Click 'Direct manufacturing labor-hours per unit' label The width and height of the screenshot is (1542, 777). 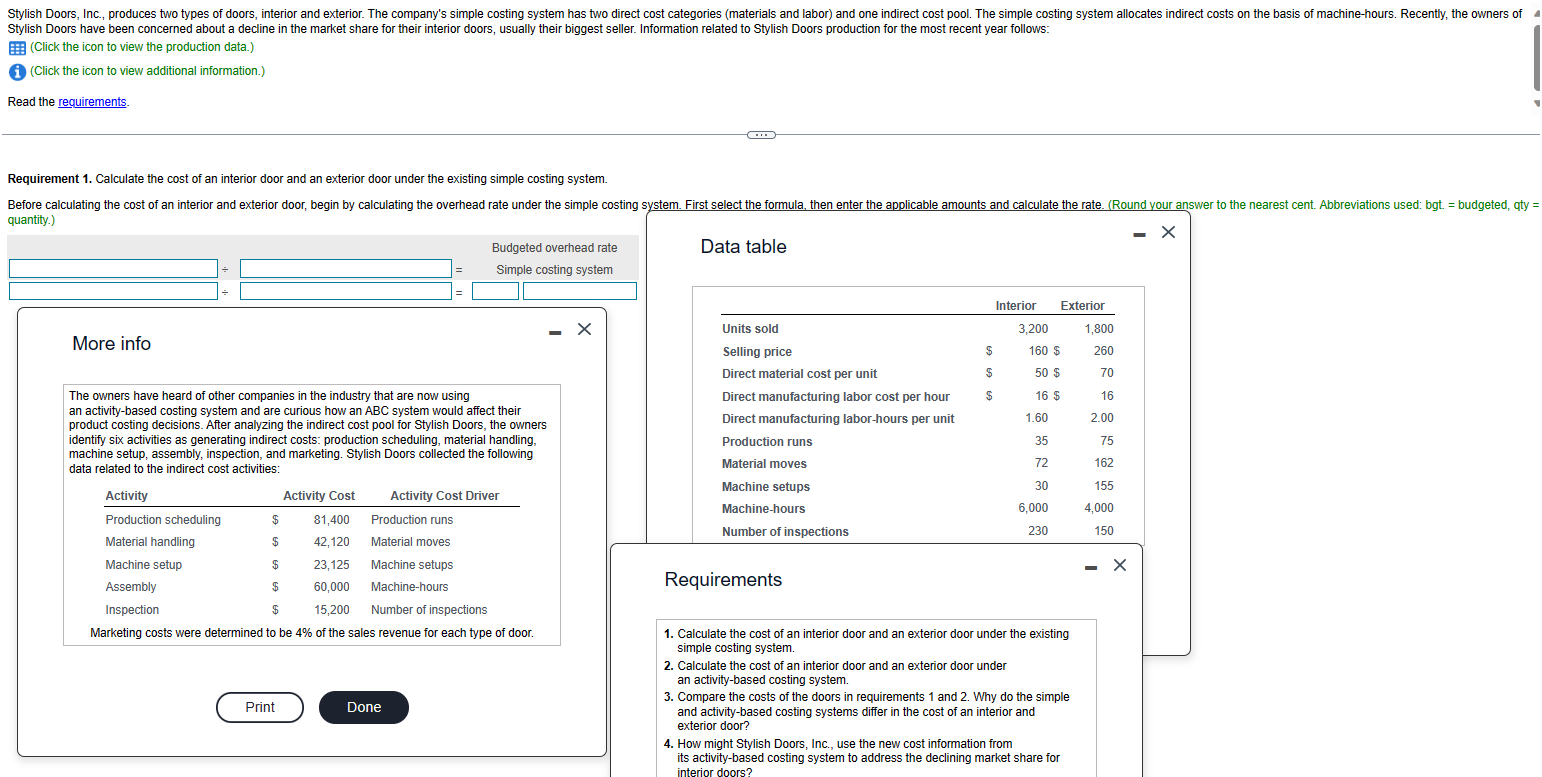click(838, 419)
